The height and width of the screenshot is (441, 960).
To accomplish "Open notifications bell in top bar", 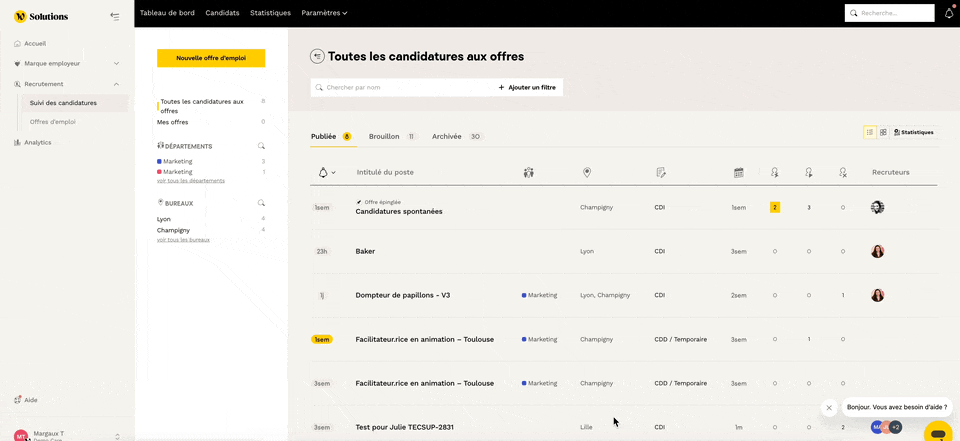I will click(x=949, y=13).
